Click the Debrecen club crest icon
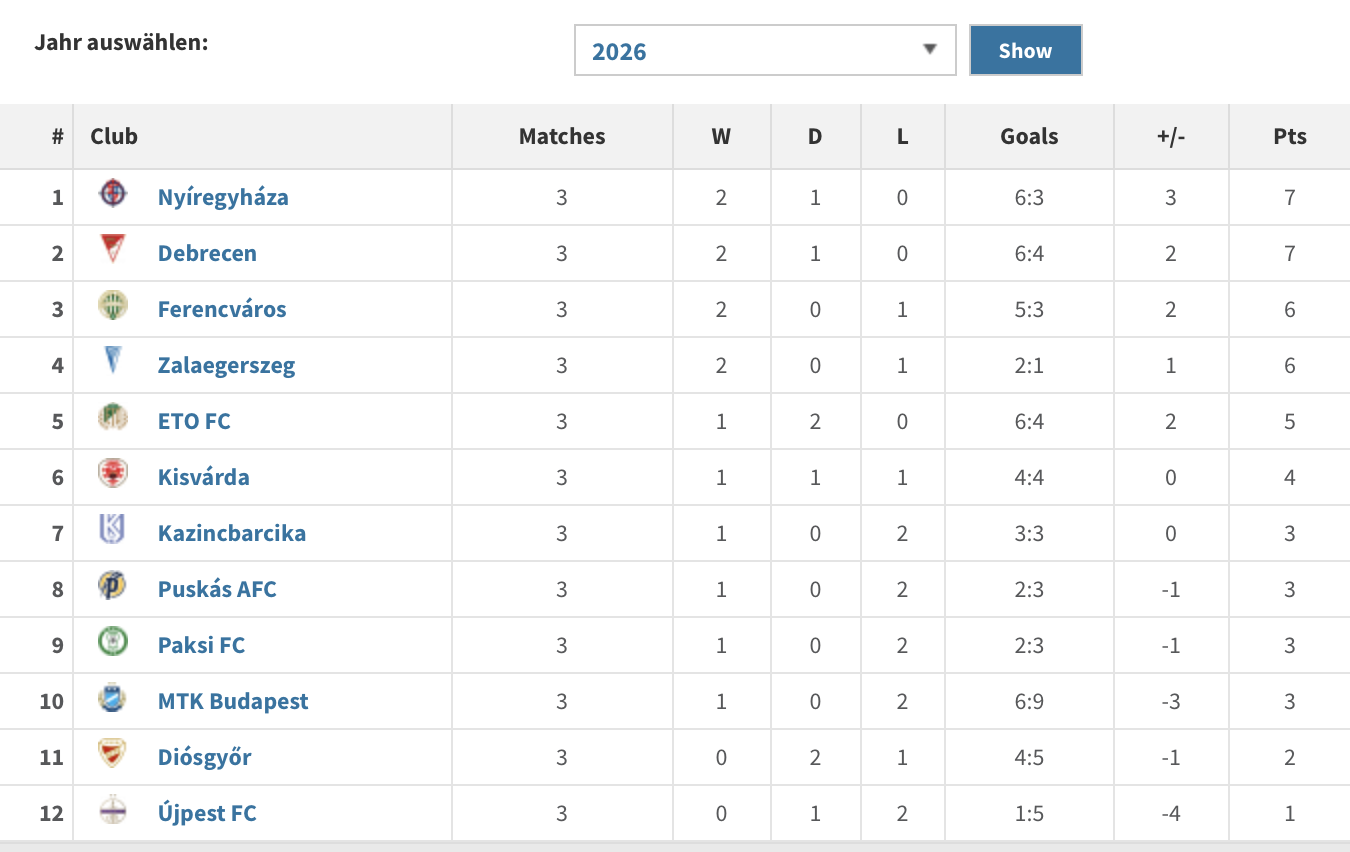The width and height of the screenshot is (1350, 852). [x=113, y=249]
